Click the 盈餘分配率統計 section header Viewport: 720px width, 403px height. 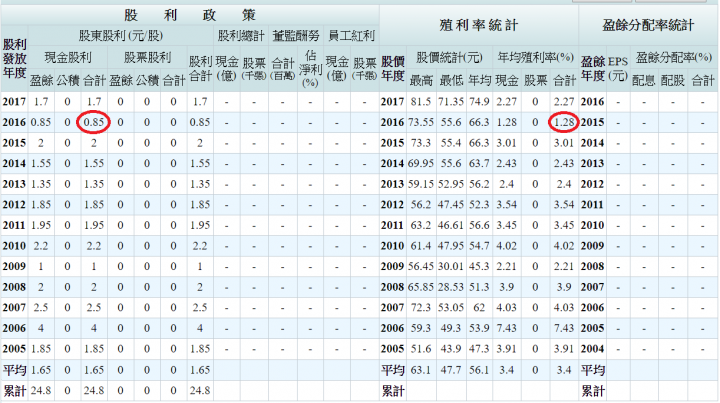pyautogui.click(x=648, y=25)
